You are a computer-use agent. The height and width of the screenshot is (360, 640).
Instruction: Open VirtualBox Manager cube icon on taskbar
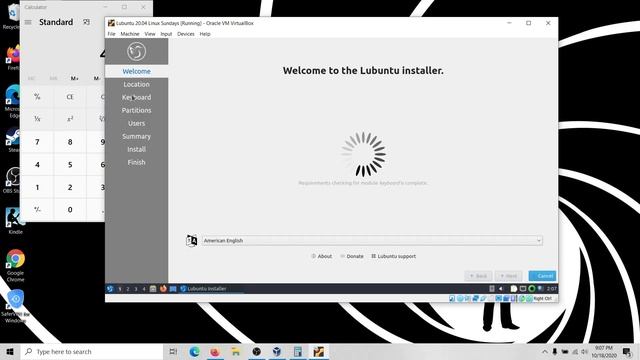(277, 351)
